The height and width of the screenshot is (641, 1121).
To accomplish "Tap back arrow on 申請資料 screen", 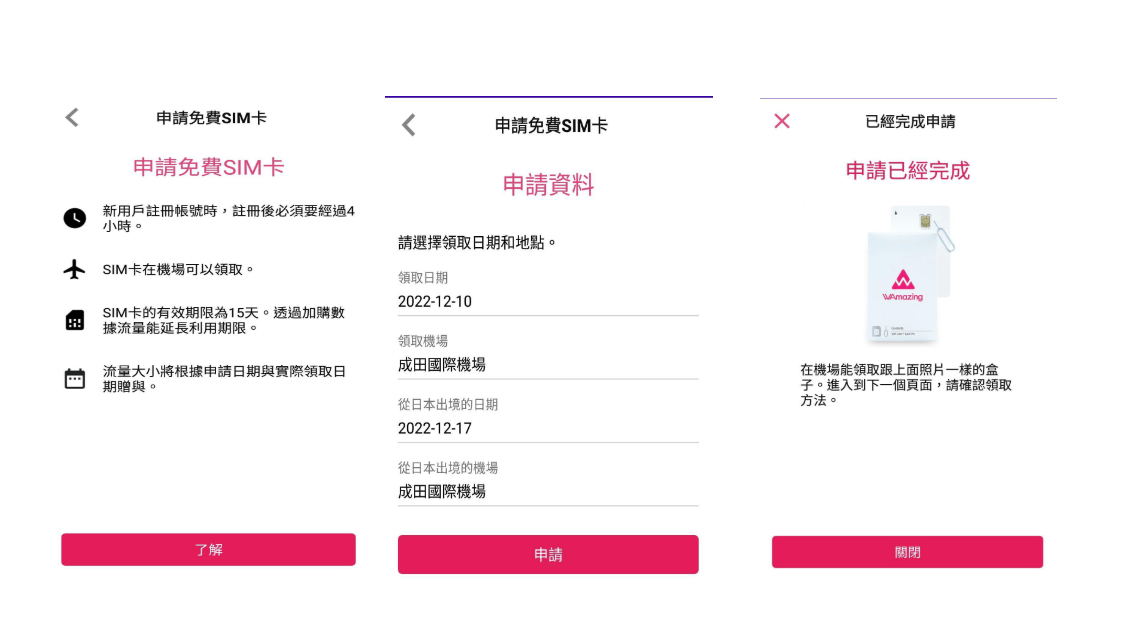I will pyautogui.click(x=408, y=125).
